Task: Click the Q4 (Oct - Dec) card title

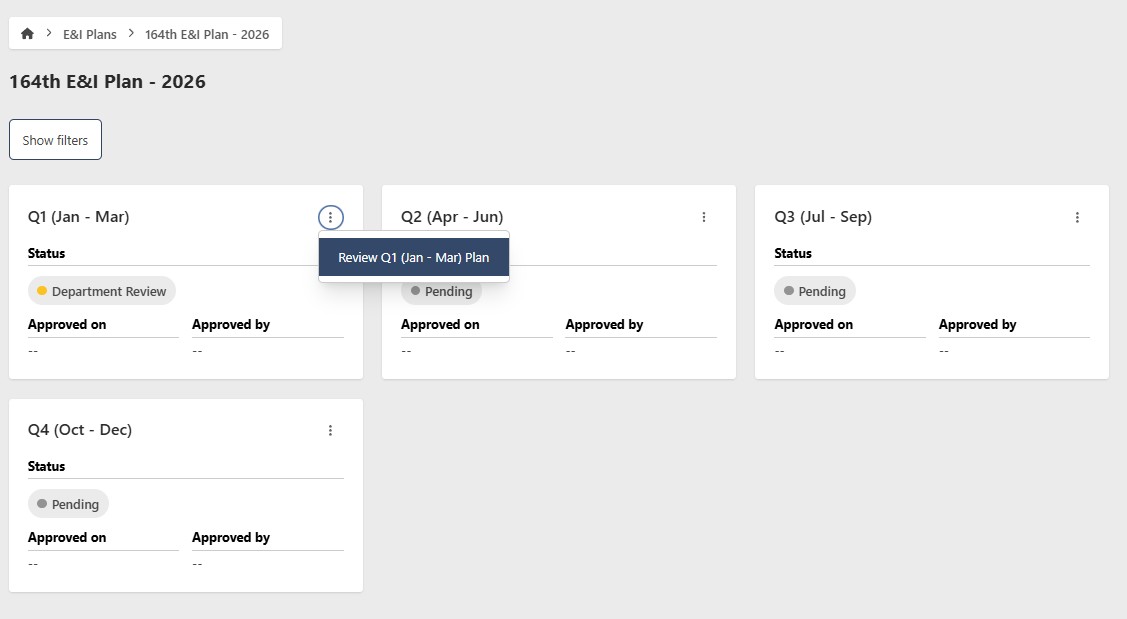Action: click(80, 430)
